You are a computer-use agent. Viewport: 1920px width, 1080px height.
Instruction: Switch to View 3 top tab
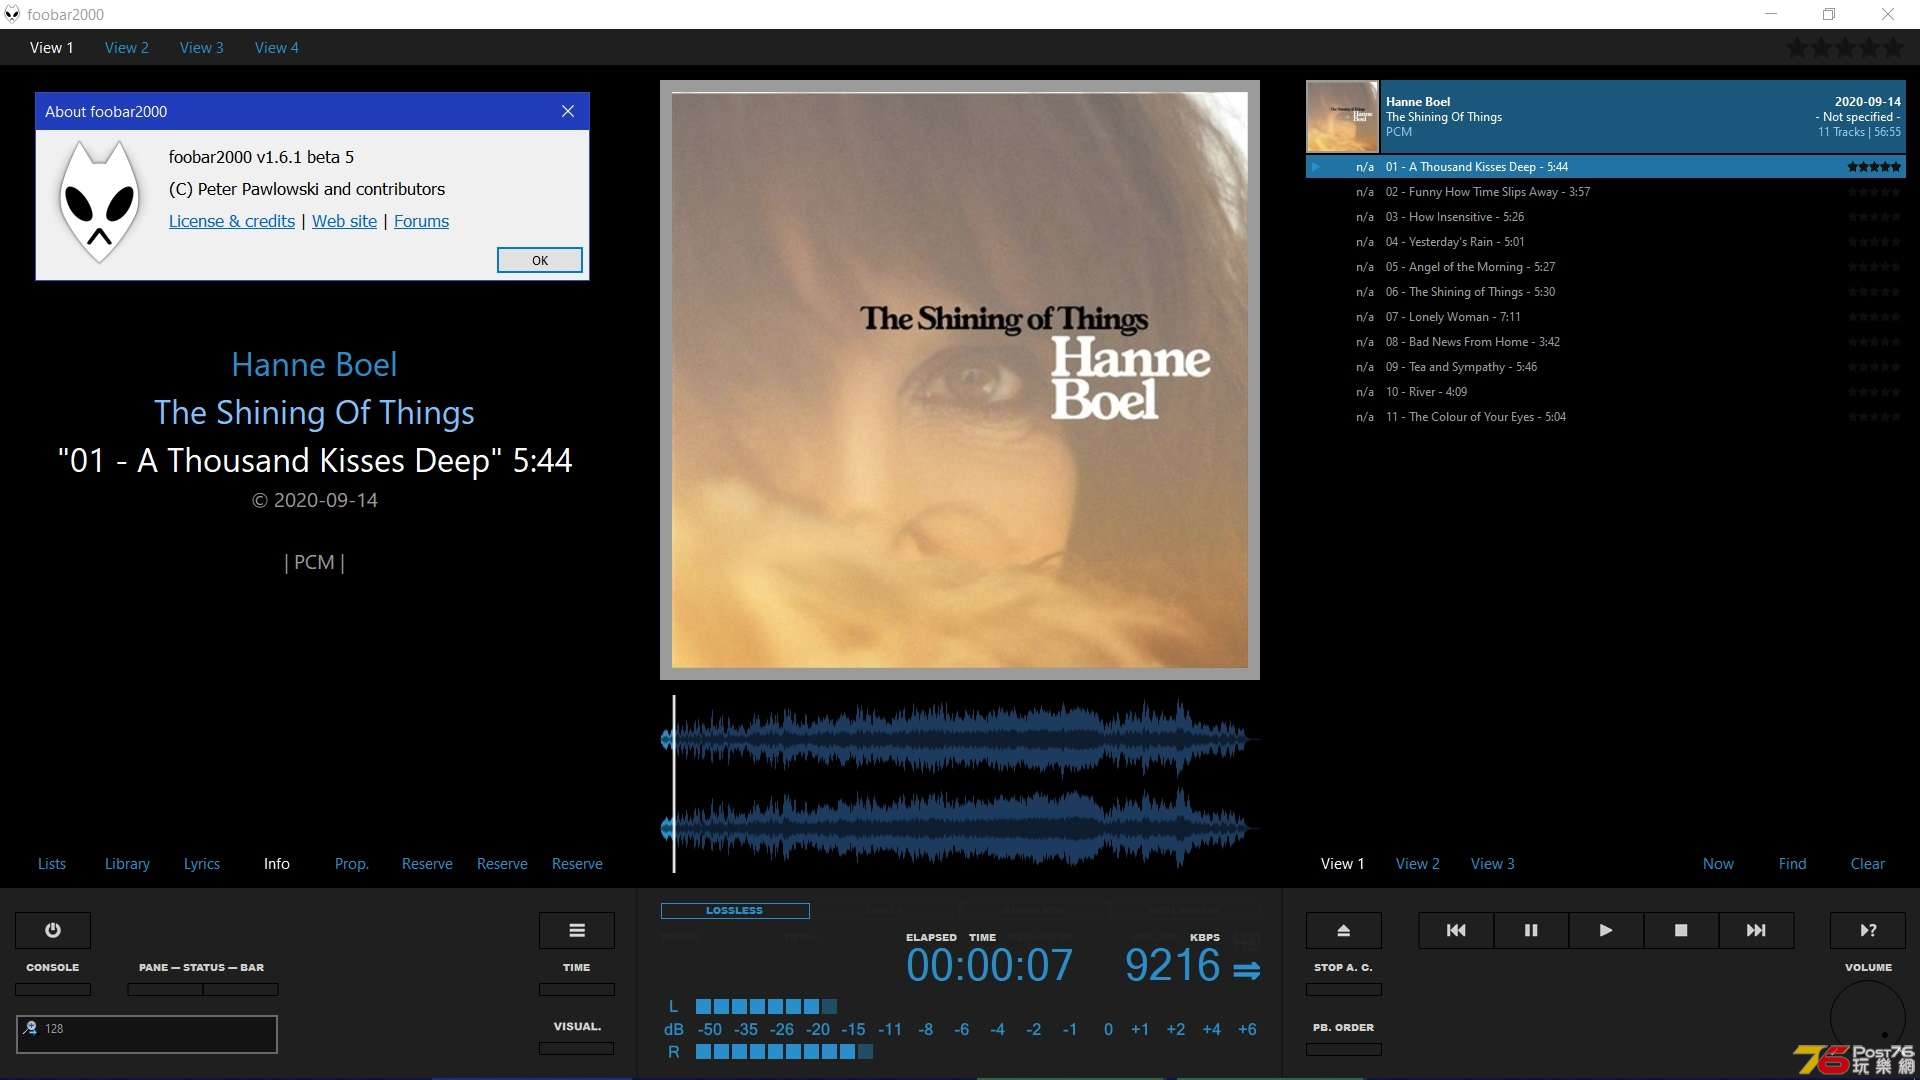pos(201,47)
